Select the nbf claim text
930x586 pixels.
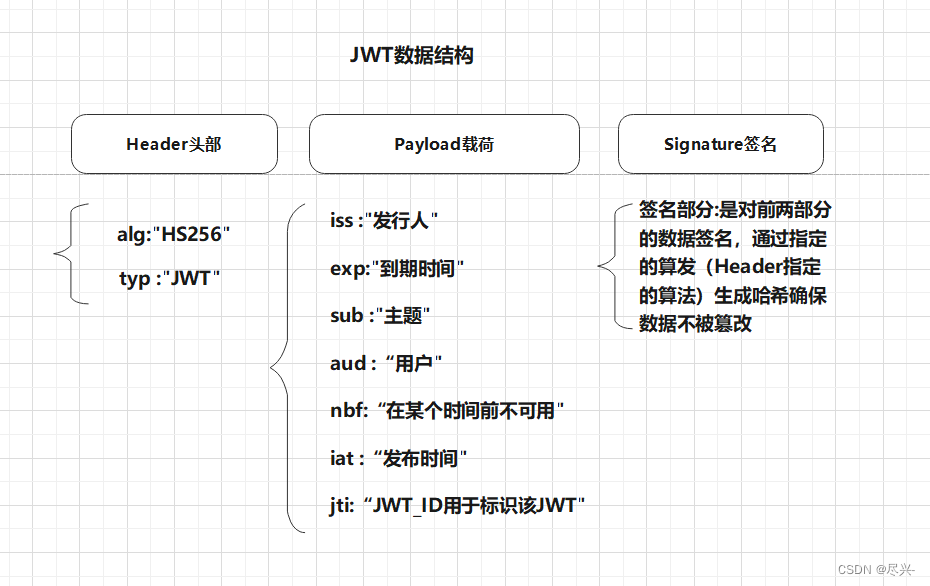pyautogui.click(x=448, y=410)
